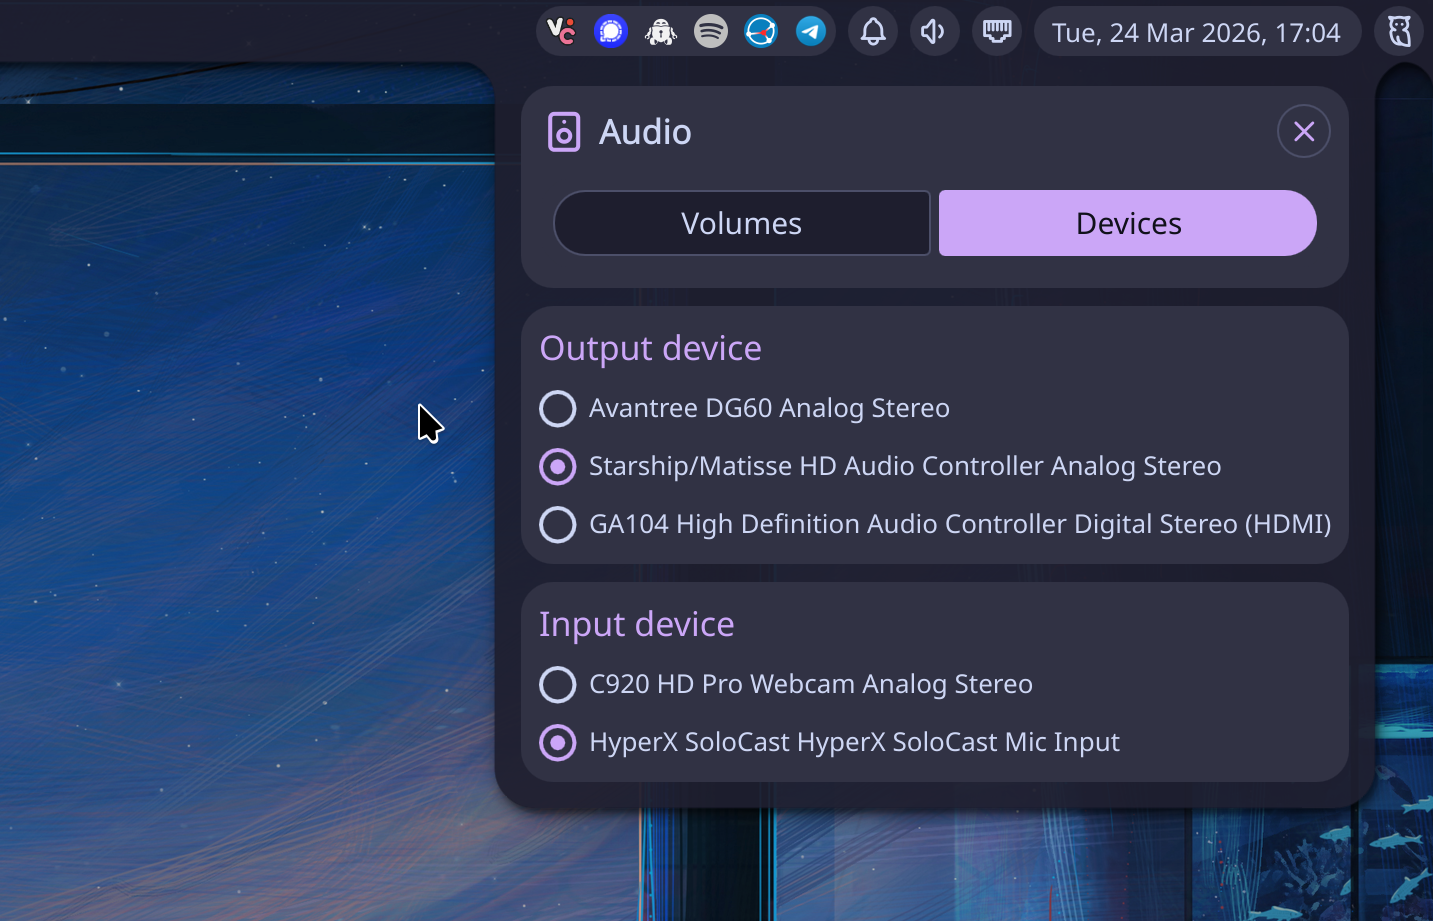This screenshot has height=921, width=1433.
Task: Confirm Starship/Matisse HD Audio output selection
Action: click(x=558, y=466)
